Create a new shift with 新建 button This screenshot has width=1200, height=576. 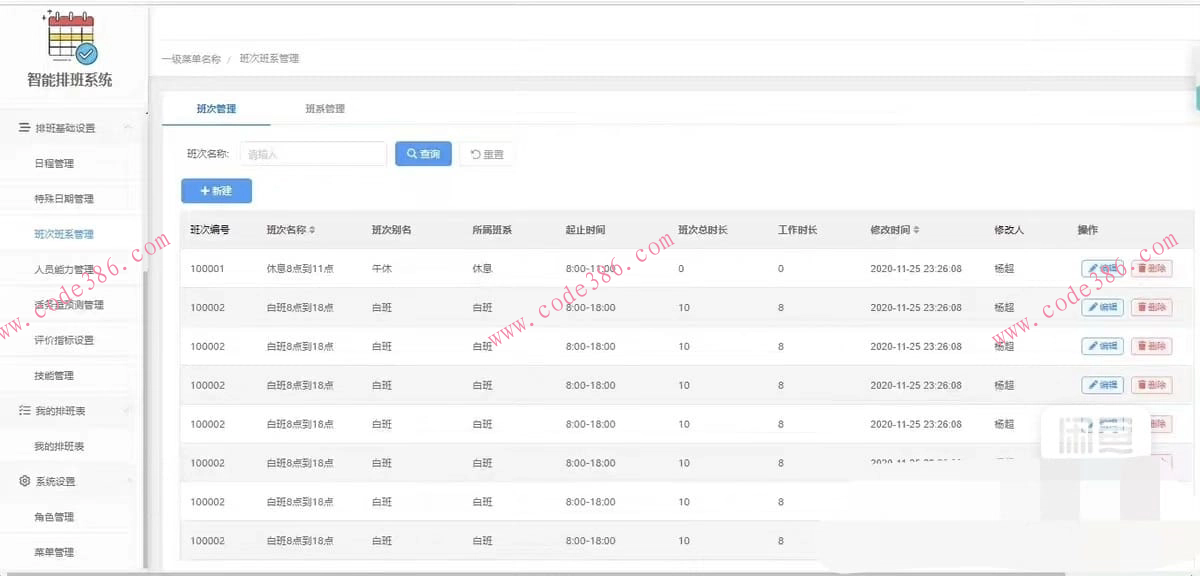coord(216,191)
